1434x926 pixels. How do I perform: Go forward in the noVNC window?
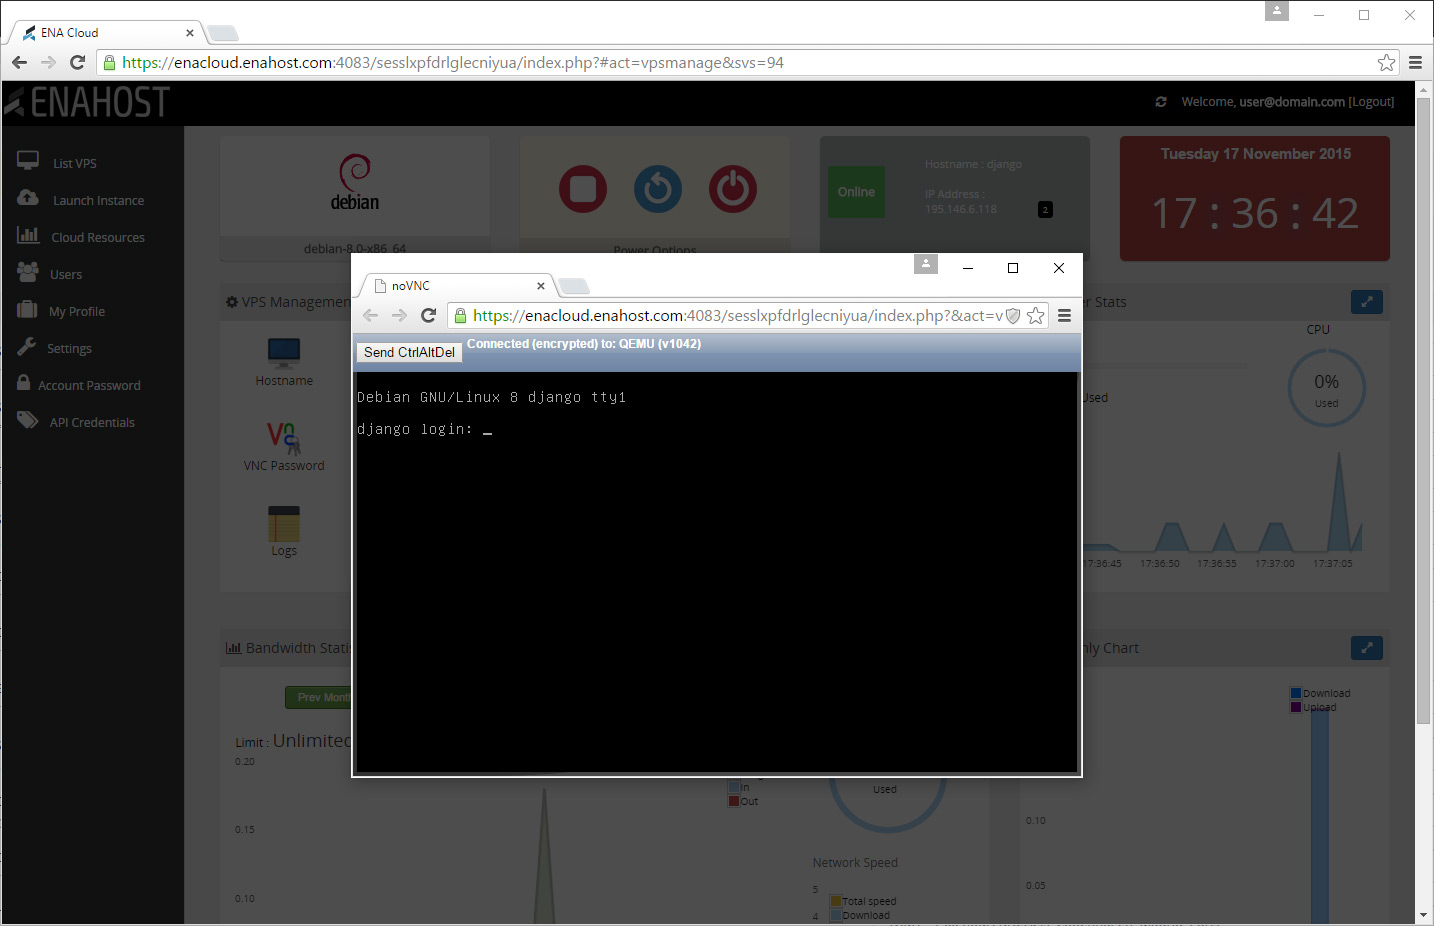pos(399,316)
